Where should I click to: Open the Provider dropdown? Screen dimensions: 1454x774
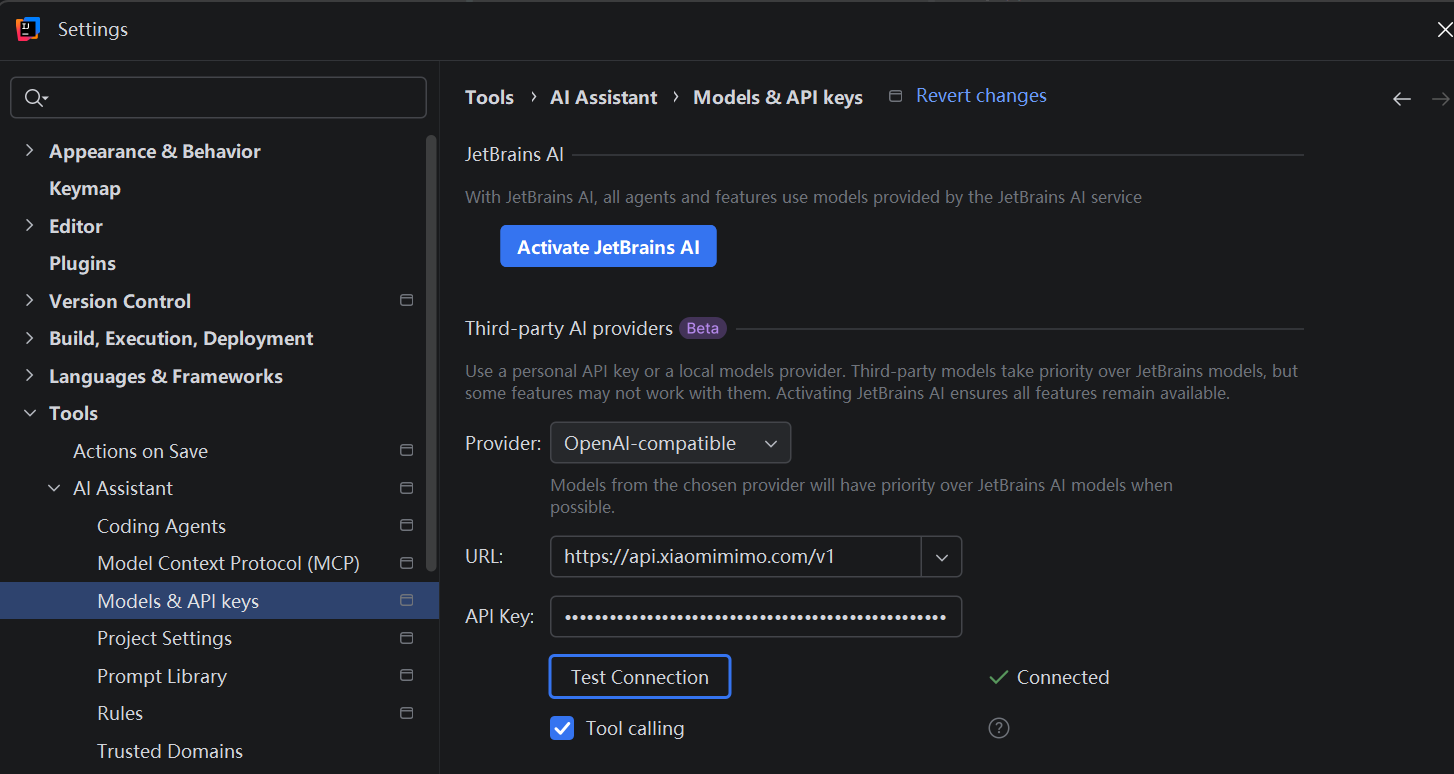click(x=670, y=443)
